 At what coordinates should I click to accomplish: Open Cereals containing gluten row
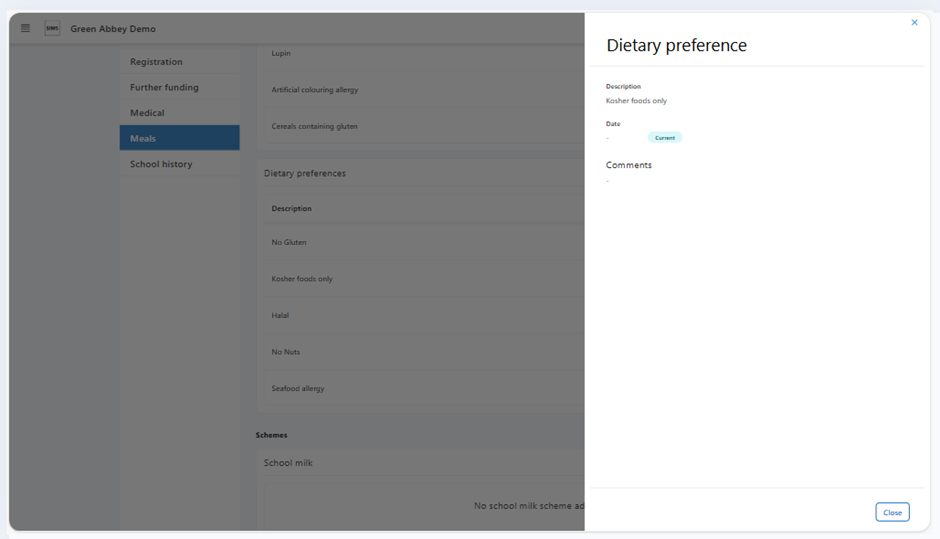[x=314, y=126]
